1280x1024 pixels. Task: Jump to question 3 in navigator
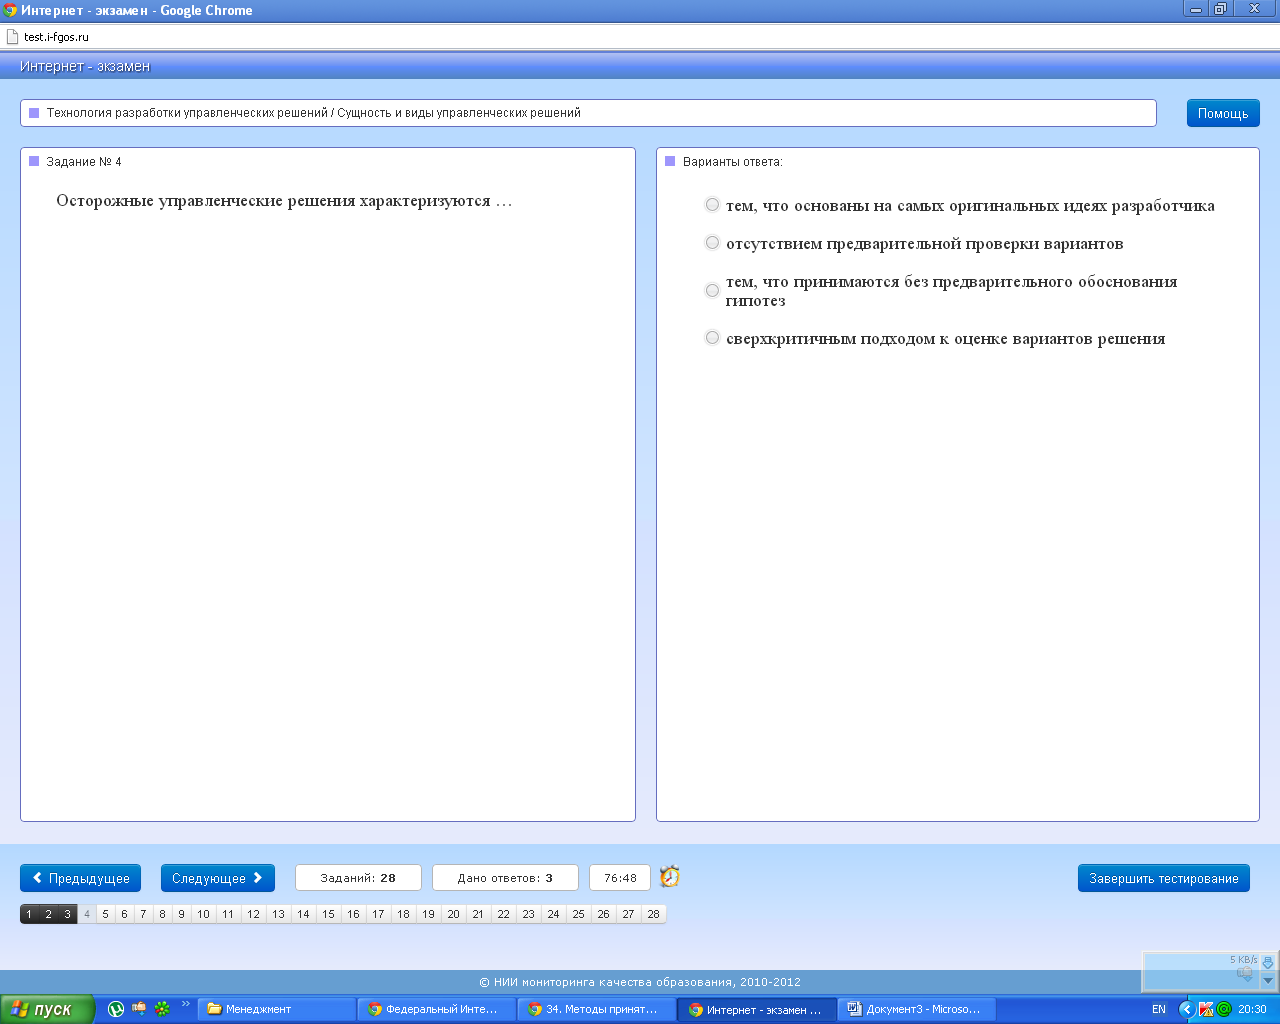click(x=67, y=914)
